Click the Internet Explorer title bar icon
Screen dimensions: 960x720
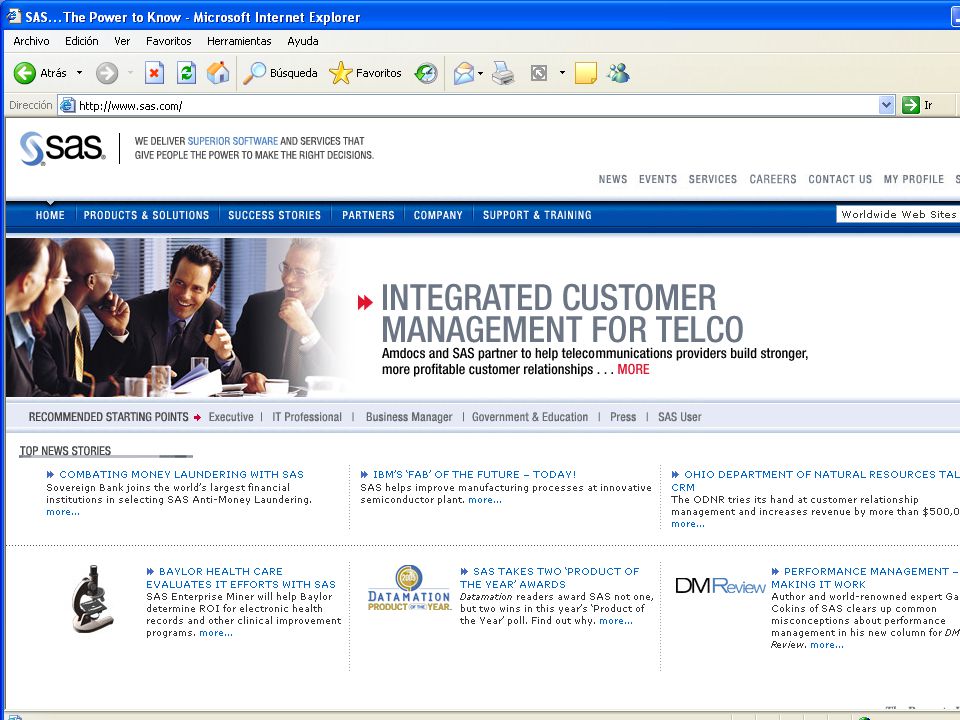point(13,16)
